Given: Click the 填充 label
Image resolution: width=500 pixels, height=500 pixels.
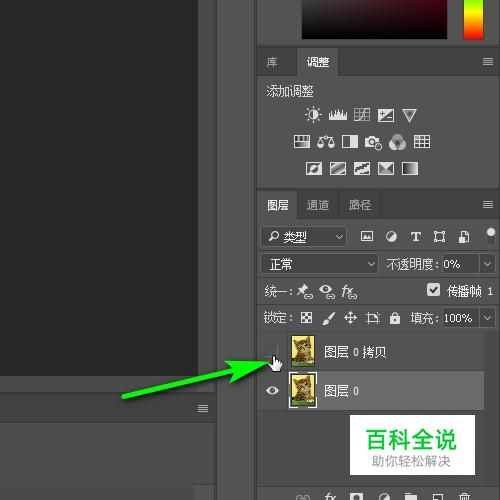Looking at the screenshot, I should click(x=424, y=318).
